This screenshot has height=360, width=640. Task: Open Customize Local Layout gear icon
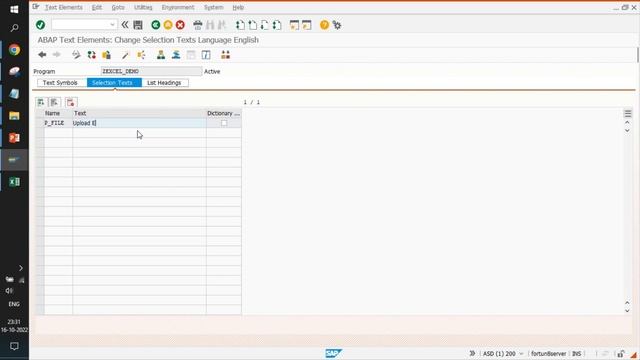(x=337, y=25)
